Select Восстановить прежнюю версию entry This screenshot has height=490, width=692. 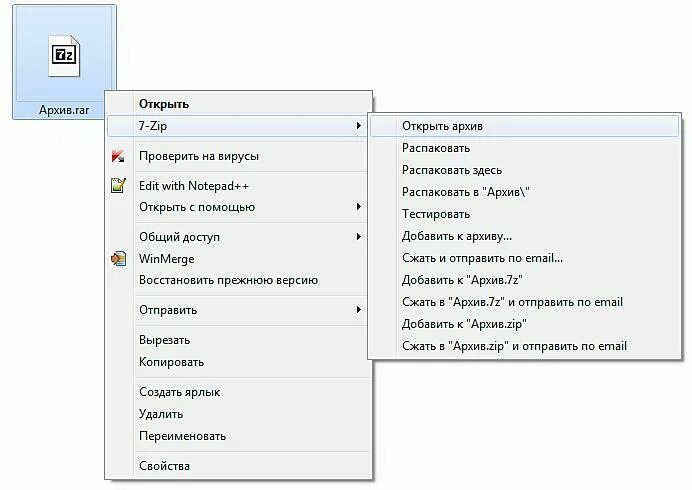pyautogui.click(x=228, y=280)
